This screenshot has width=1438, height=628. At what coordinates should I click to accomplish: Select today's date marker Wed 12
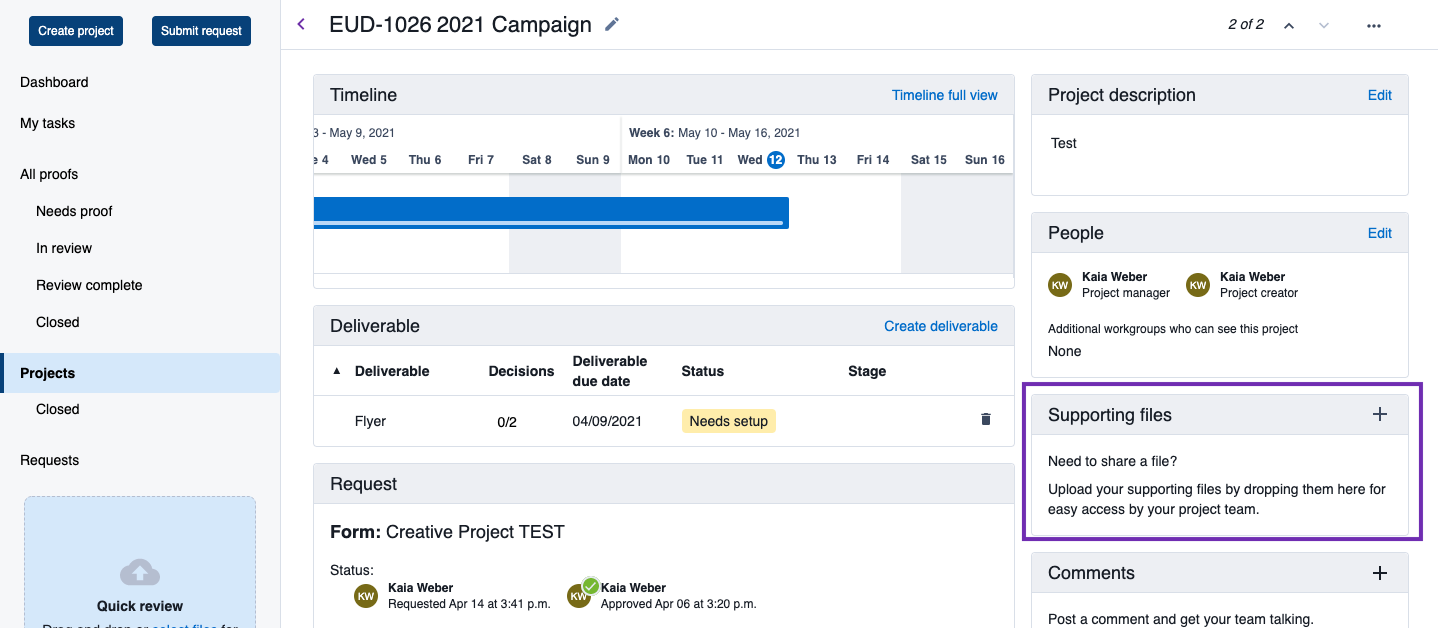pos(775,160)
